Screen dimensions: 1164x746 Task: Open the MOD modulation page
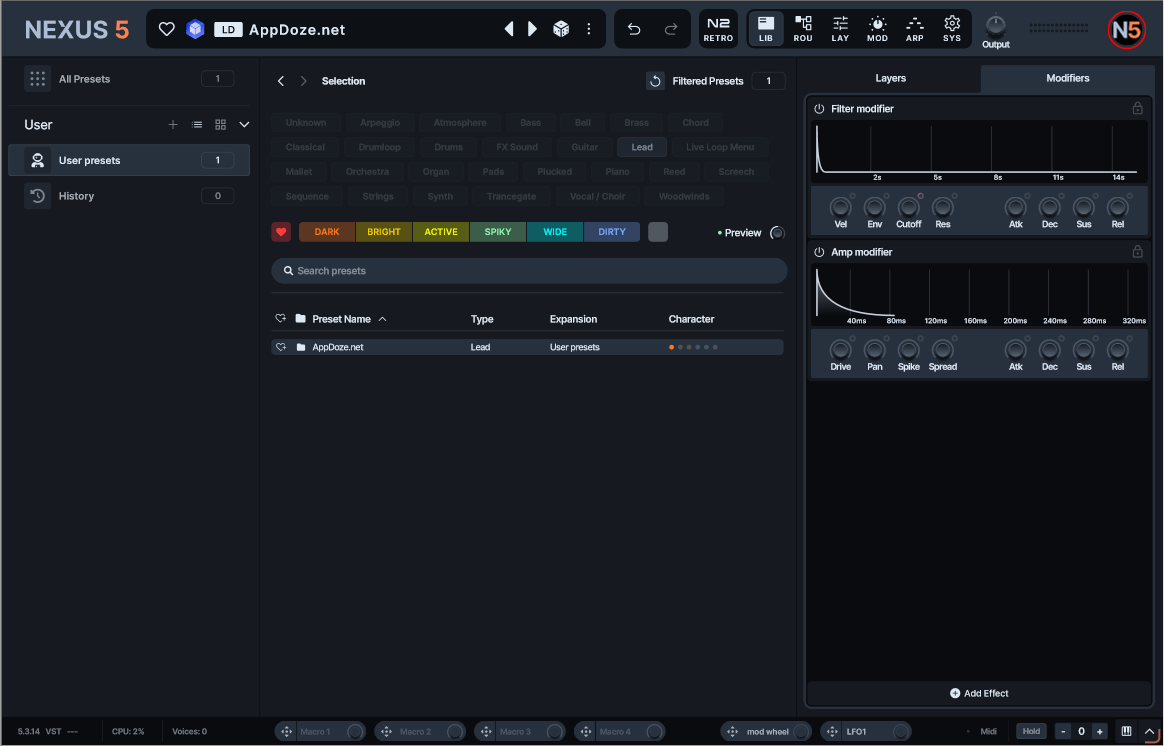click(877, 29)
